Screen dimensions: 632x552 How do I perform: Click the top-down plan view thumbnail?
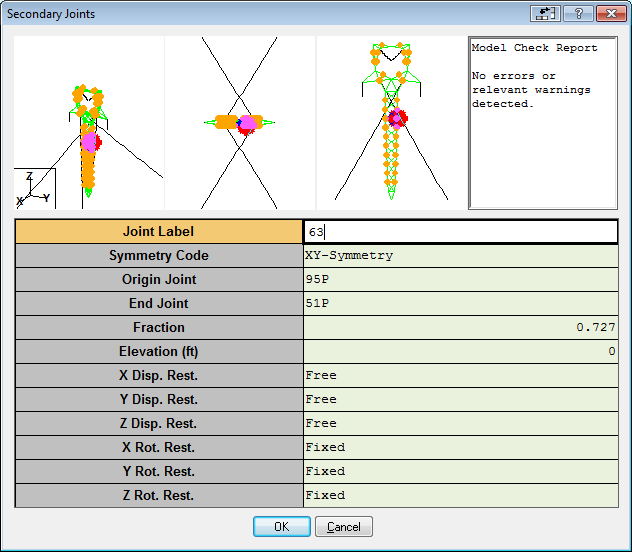tap(240, 123)
